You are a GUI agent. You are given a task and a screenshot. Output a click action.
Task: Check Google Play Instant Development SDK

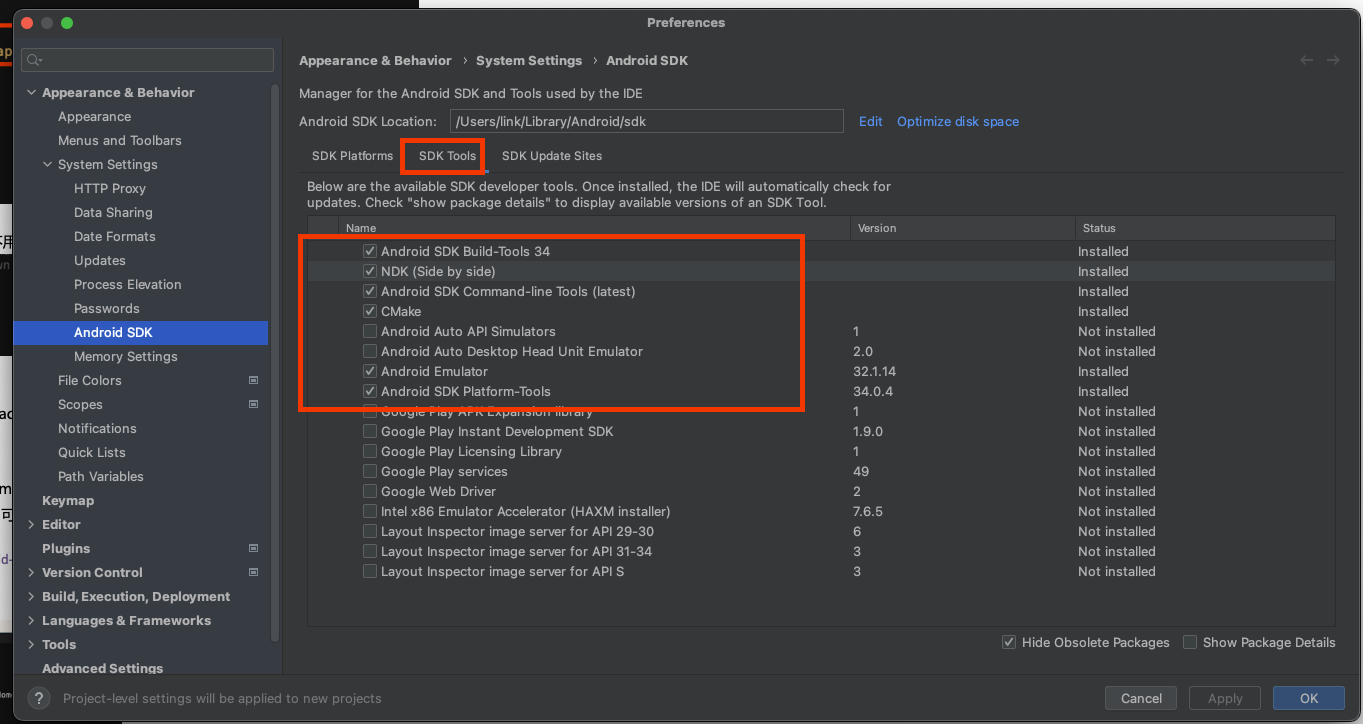[370, 431]
